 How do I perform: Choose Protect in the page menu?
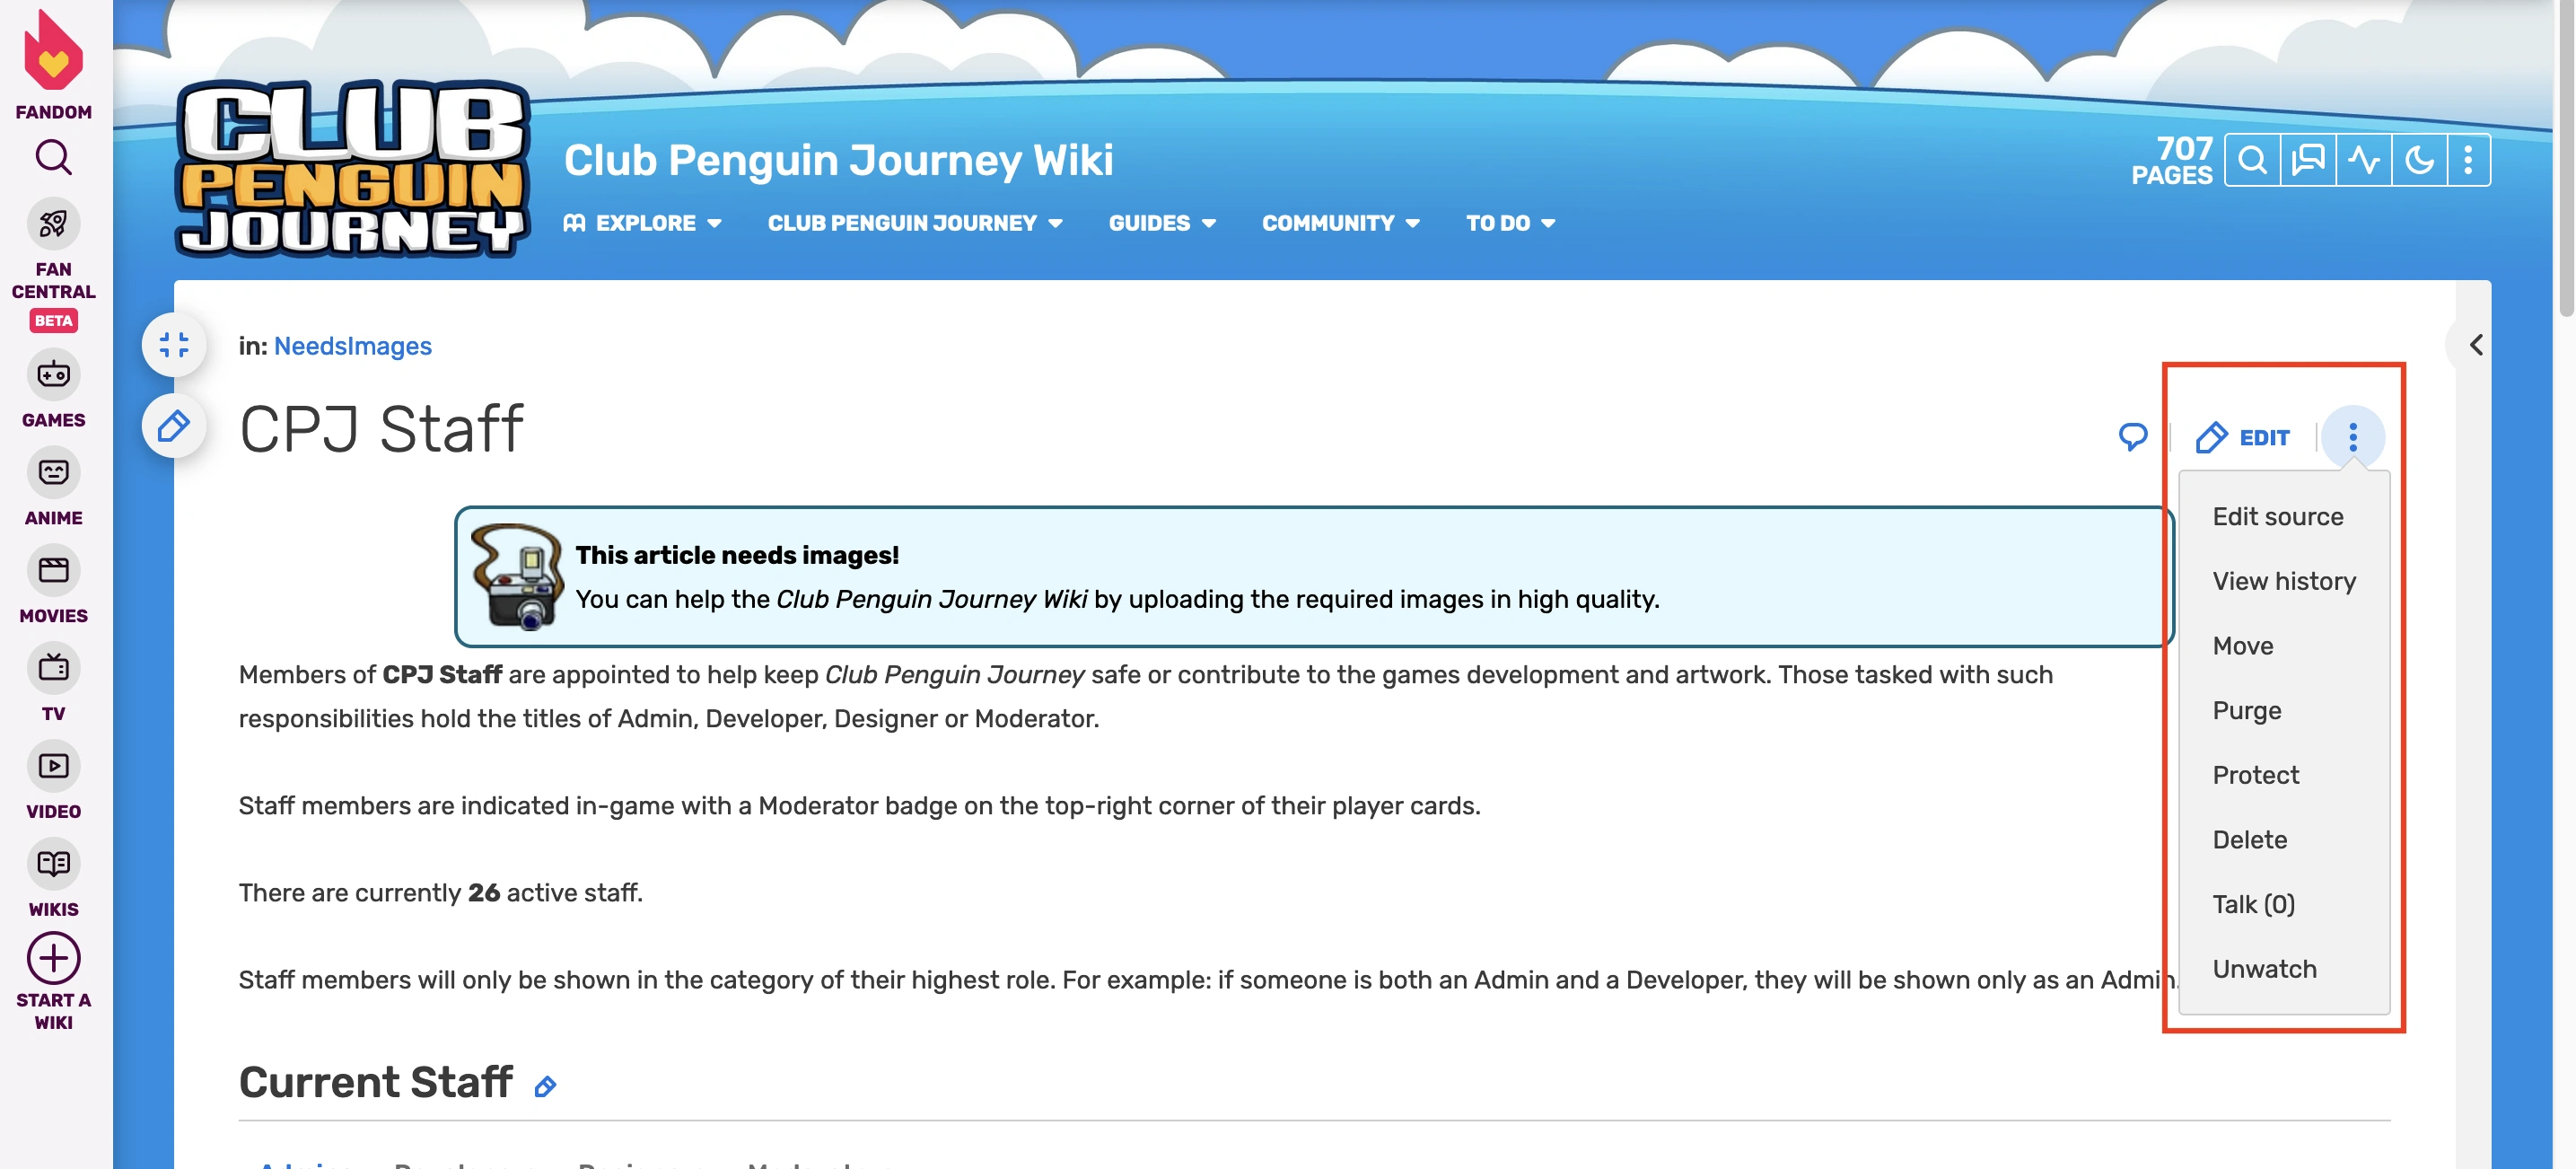(x=2256, y=775)
